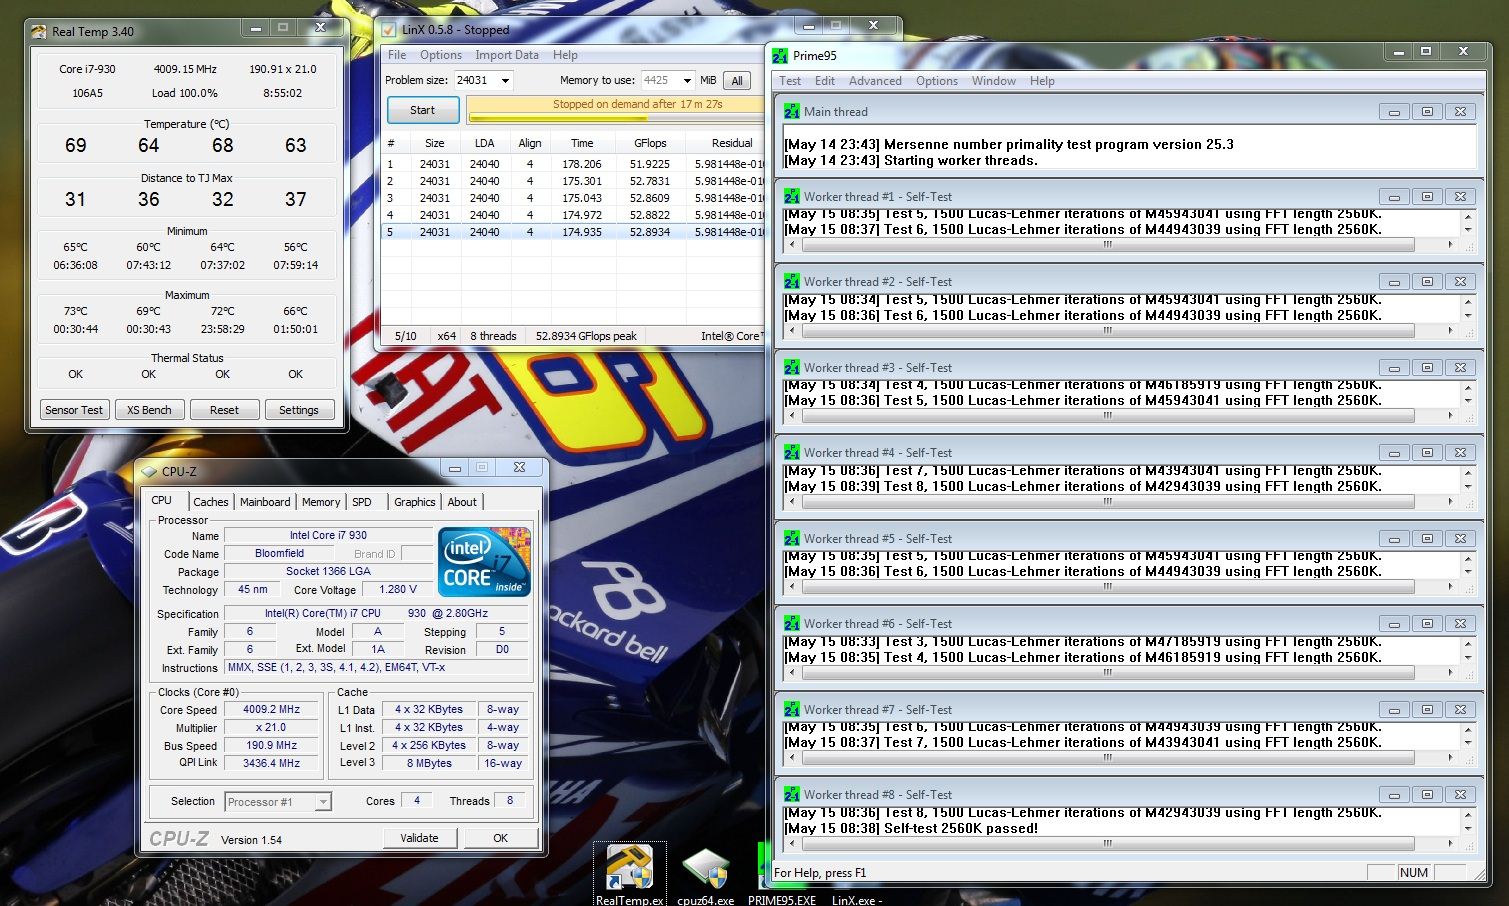Screen dimensions: 1509x906
Task: Click the LinX progress bar showing Stopped on demand
Action: [x=616, y=109]
